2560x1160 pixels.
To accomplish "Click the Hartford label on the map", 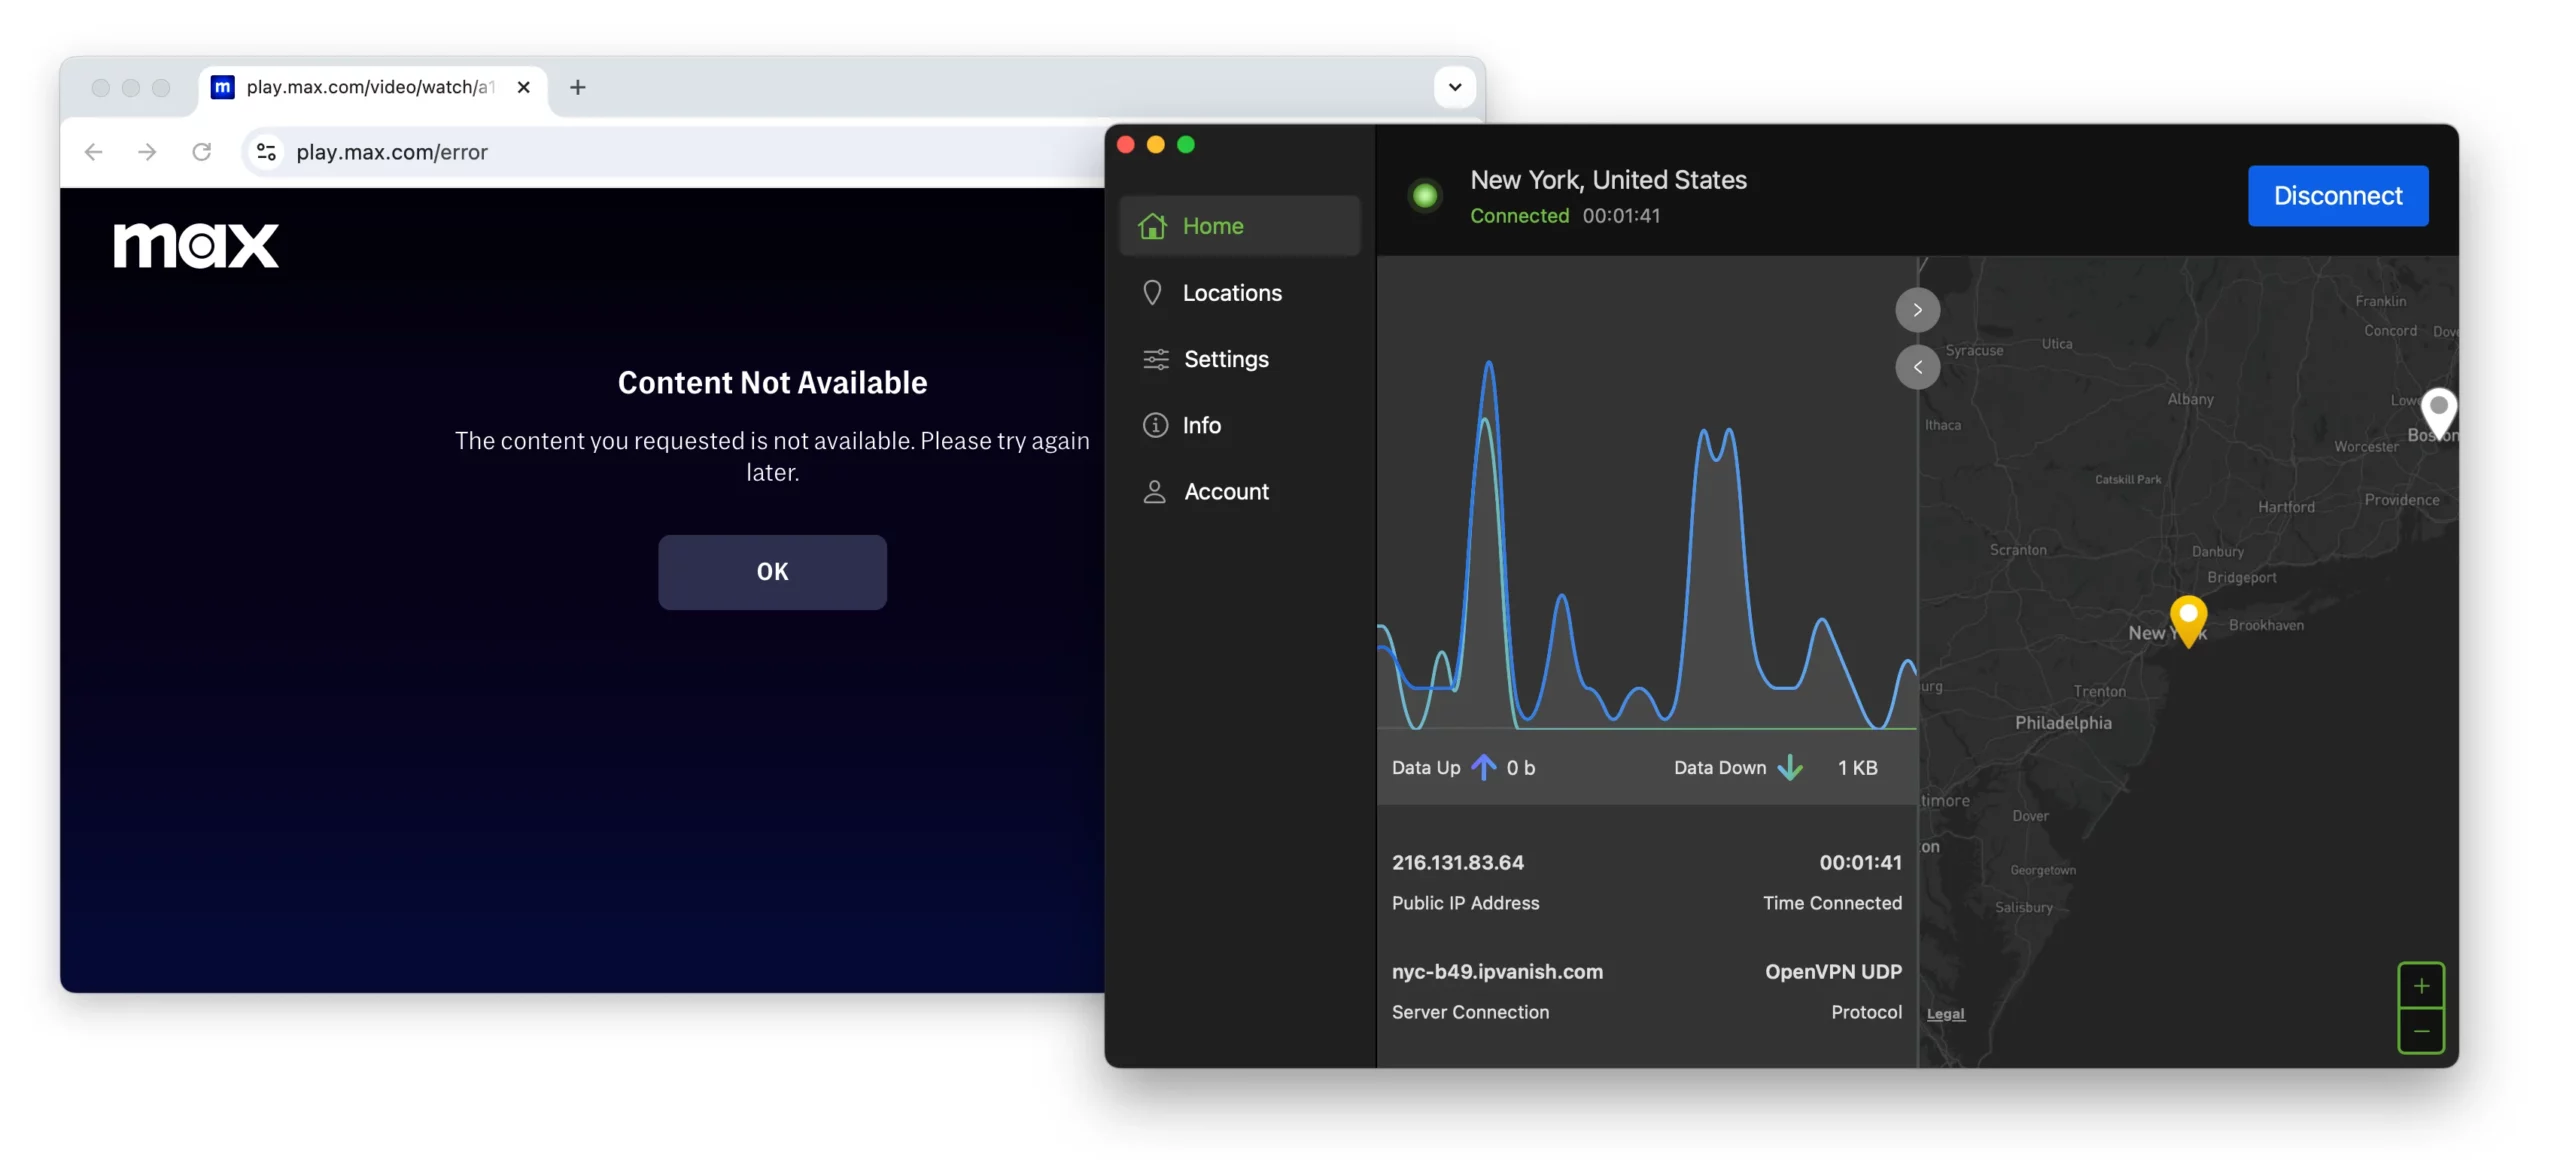I will pyautogui.click(x=2286, y=507).
